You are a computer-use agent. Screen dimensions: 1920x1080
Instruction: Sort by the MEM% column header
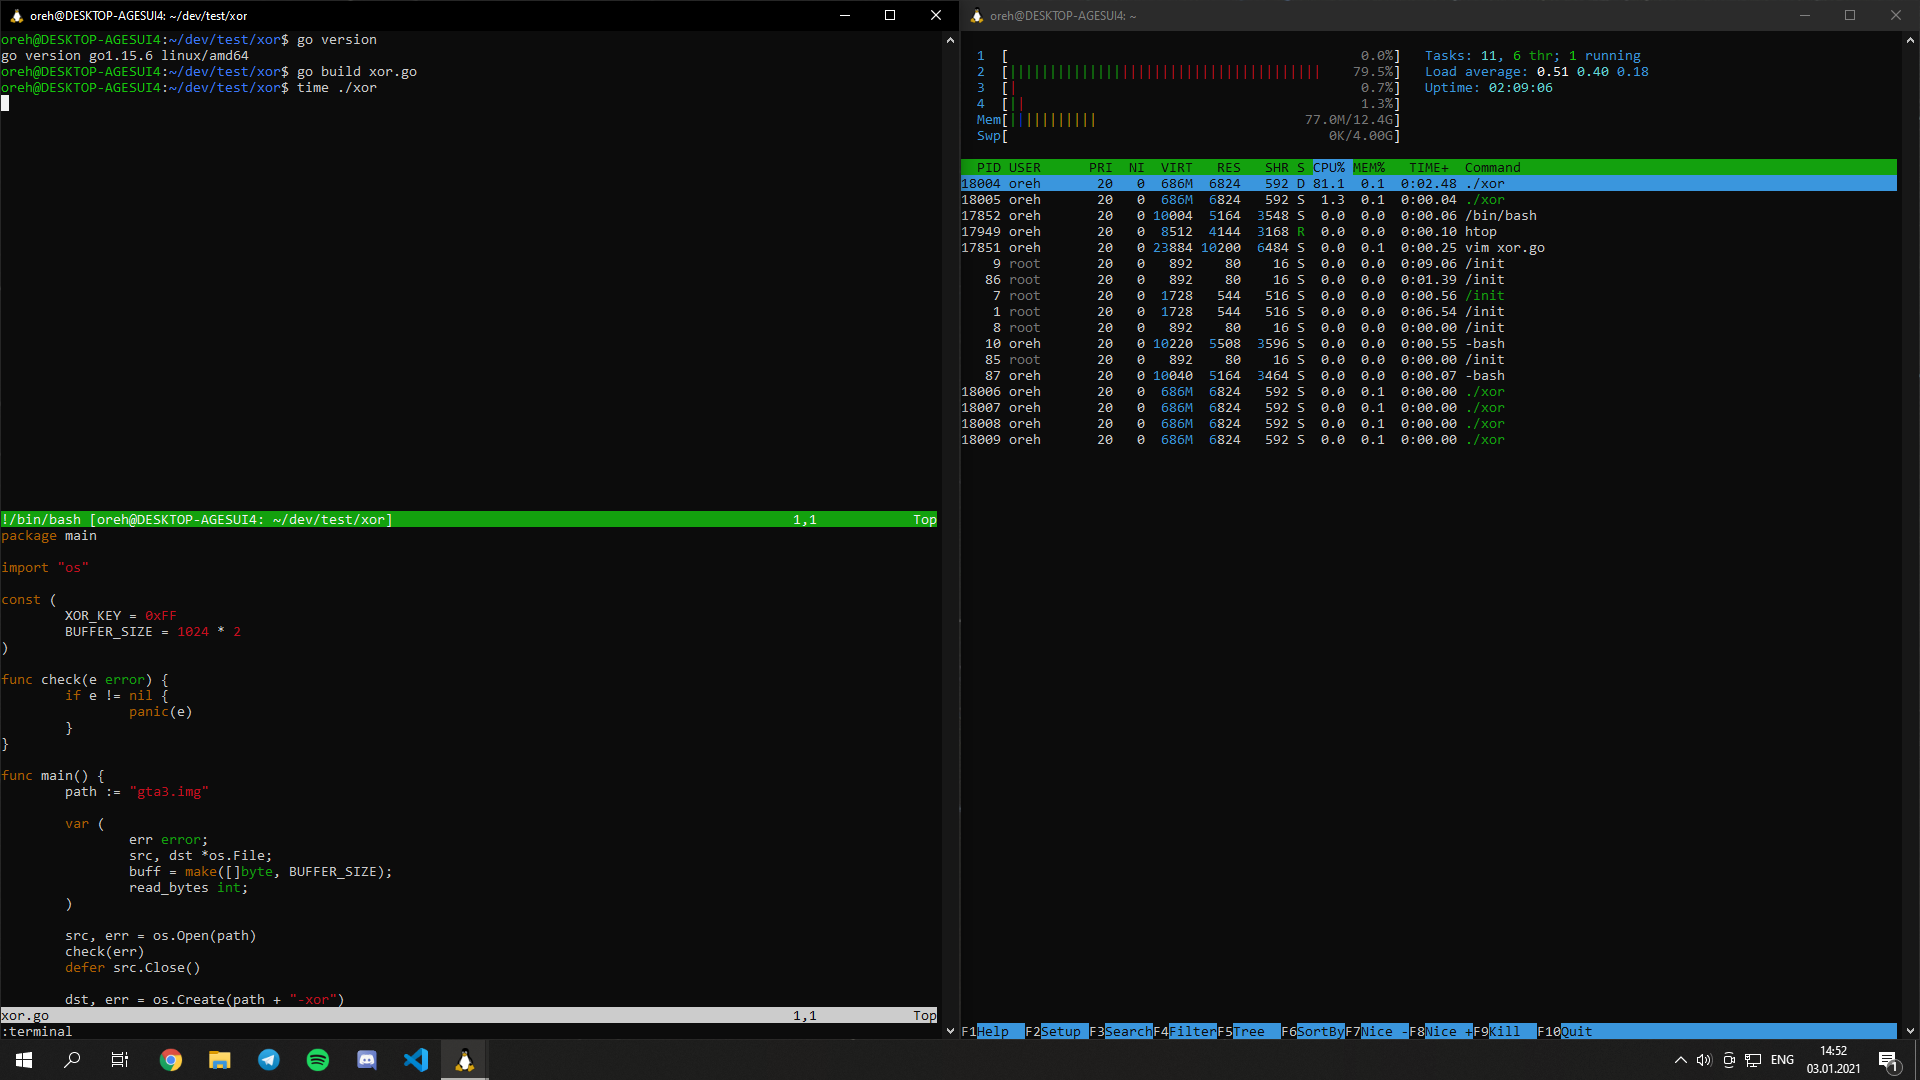pyautogui.click(x=1369, y=167)
